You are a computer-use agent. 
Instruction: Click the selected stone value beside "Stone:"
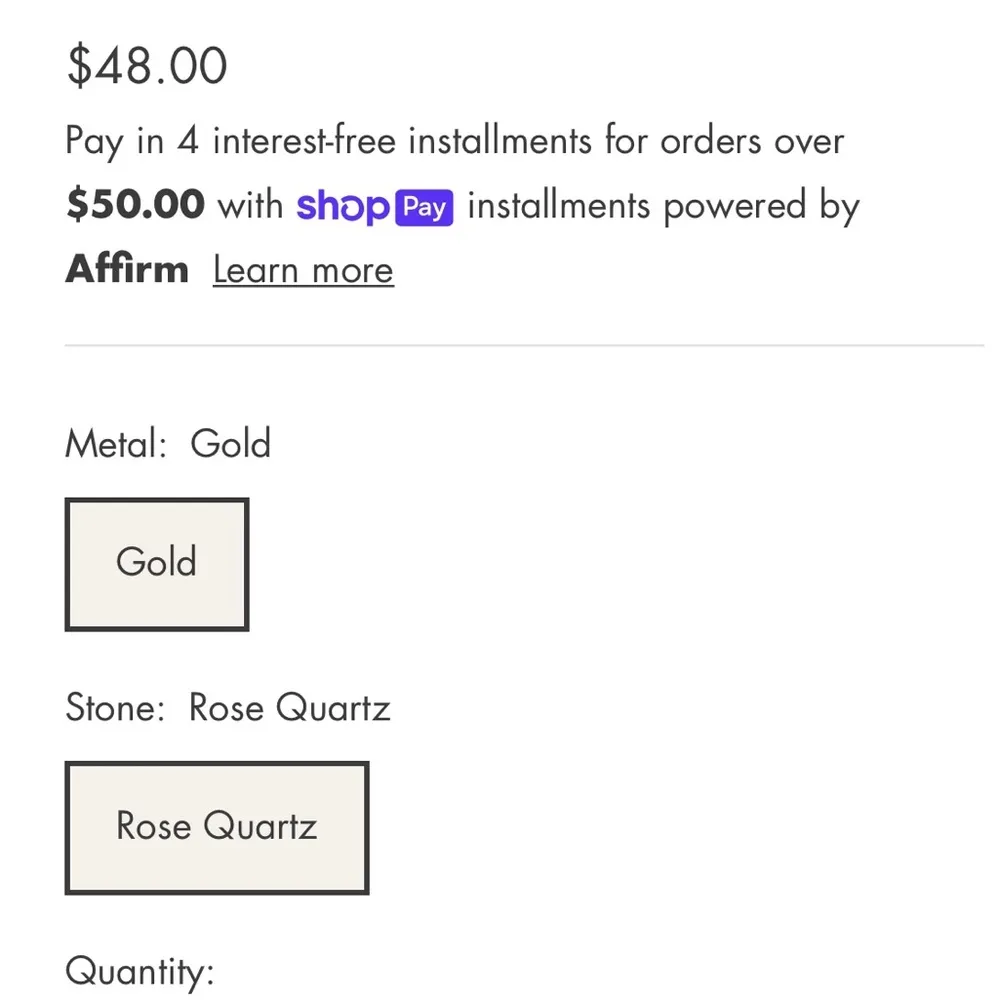(x=290, y=708)
